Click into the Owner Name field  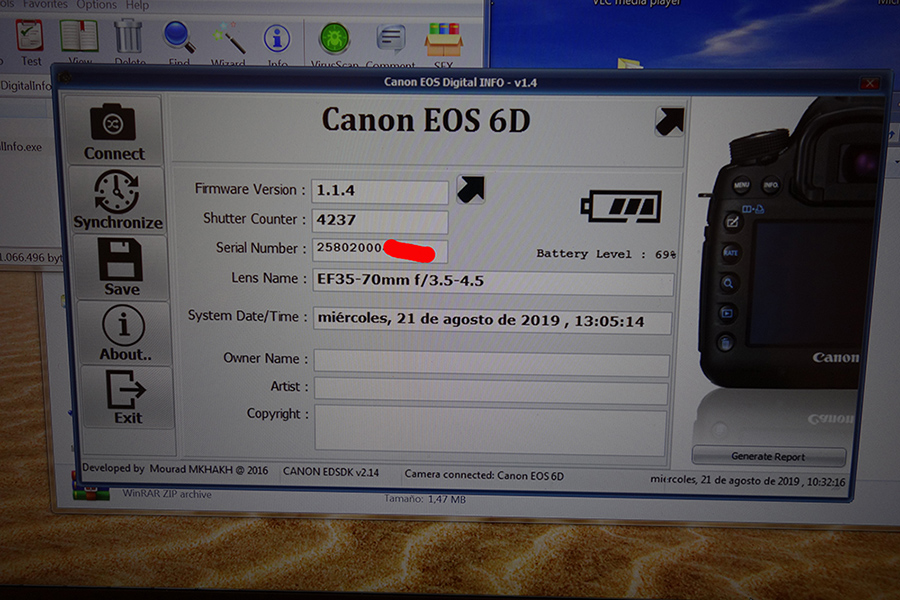pos(491,364)
